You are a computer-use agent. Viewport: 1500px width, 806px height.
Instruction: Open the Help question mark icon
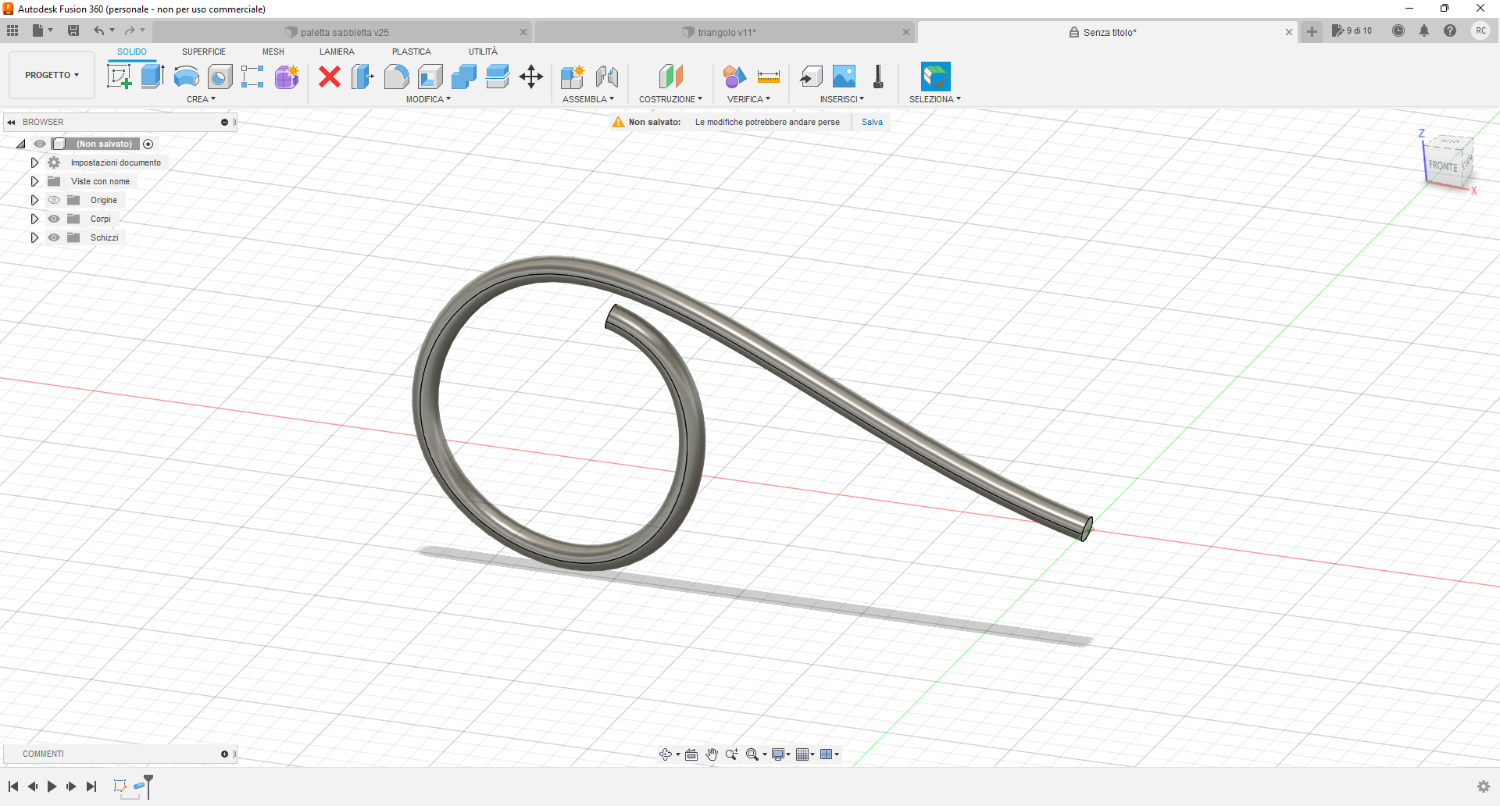[x=1450, y=31]
